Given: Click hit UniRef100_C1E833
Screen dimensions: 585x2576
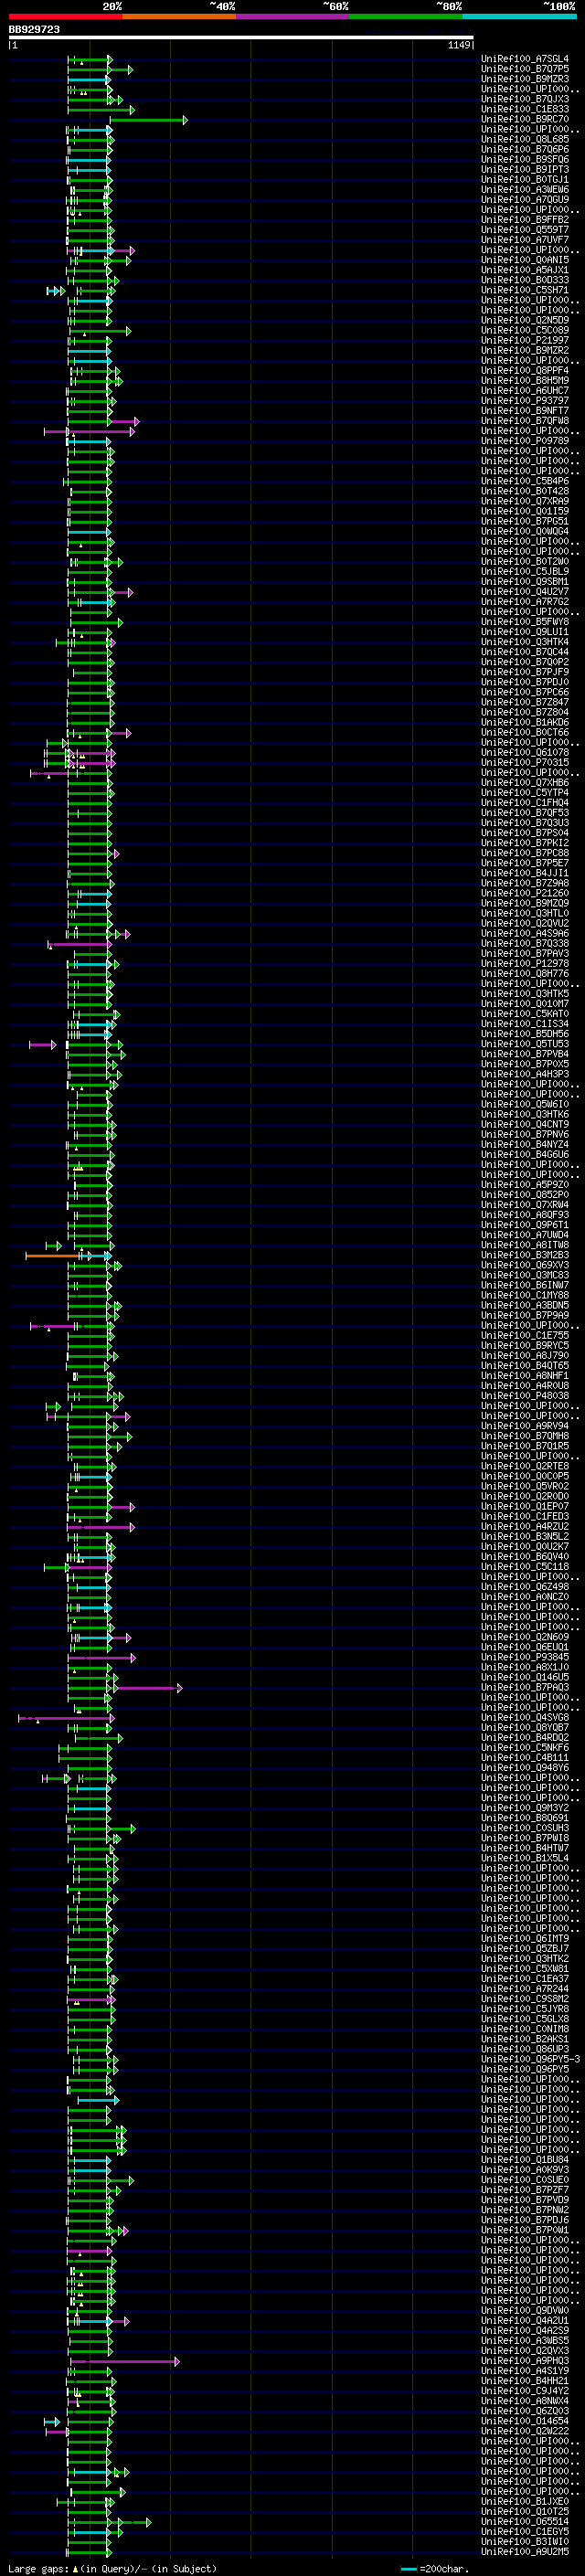Looking at the screenshot, I should click(525, 109).
